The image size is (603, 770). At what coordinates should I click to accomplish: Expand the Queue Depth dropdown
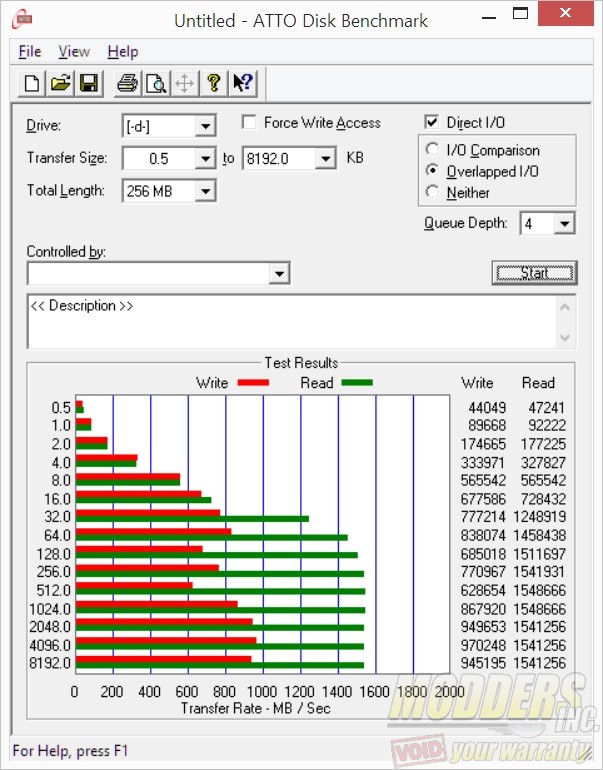pos(564,224)
